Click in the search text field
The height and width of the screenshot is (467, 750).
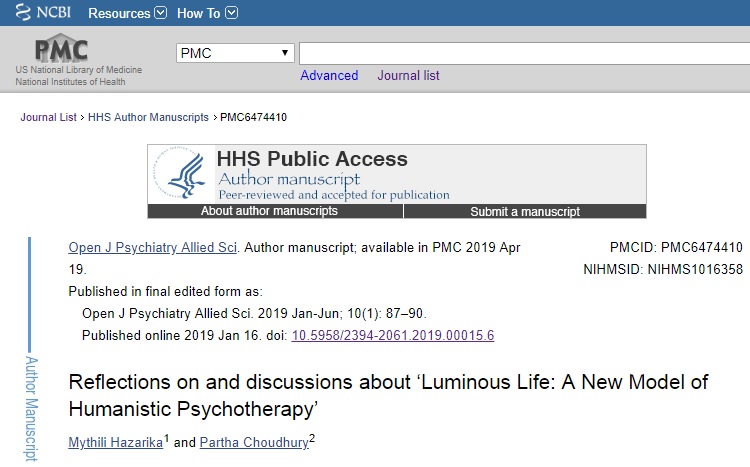point(520,53)
